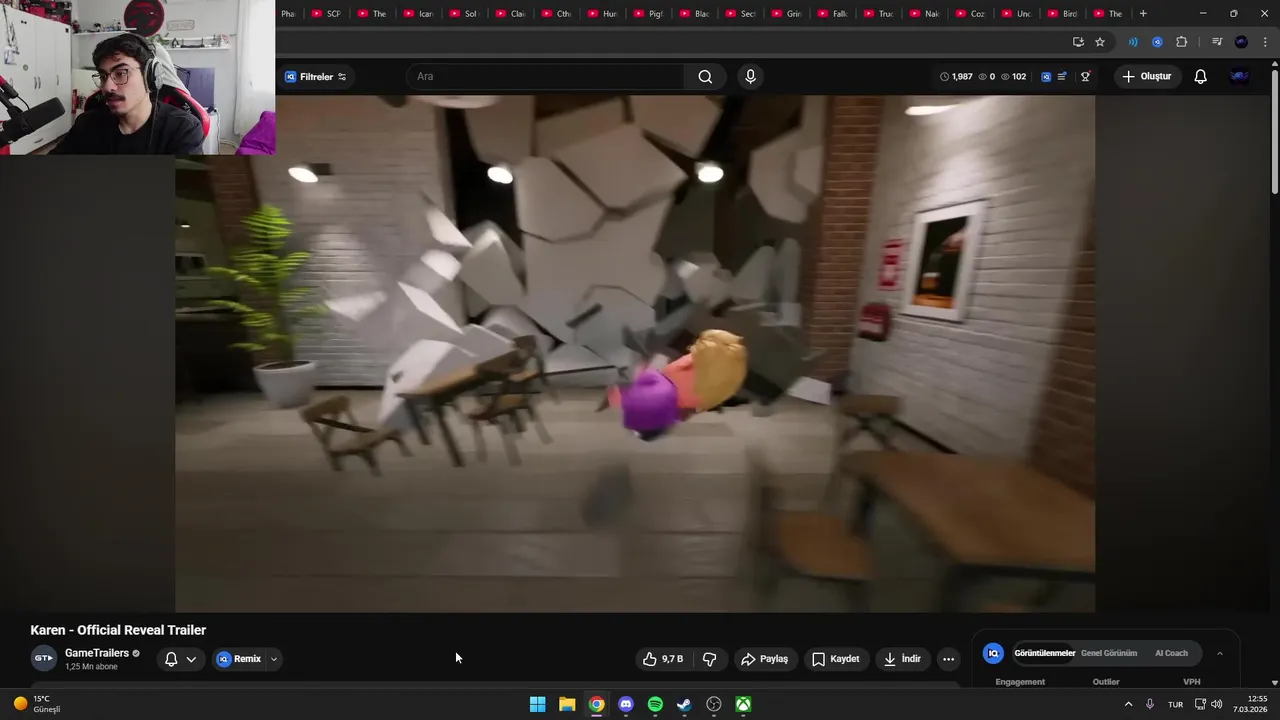Collapse the vidIQ panel with chevron

[x=1219, y=653]
